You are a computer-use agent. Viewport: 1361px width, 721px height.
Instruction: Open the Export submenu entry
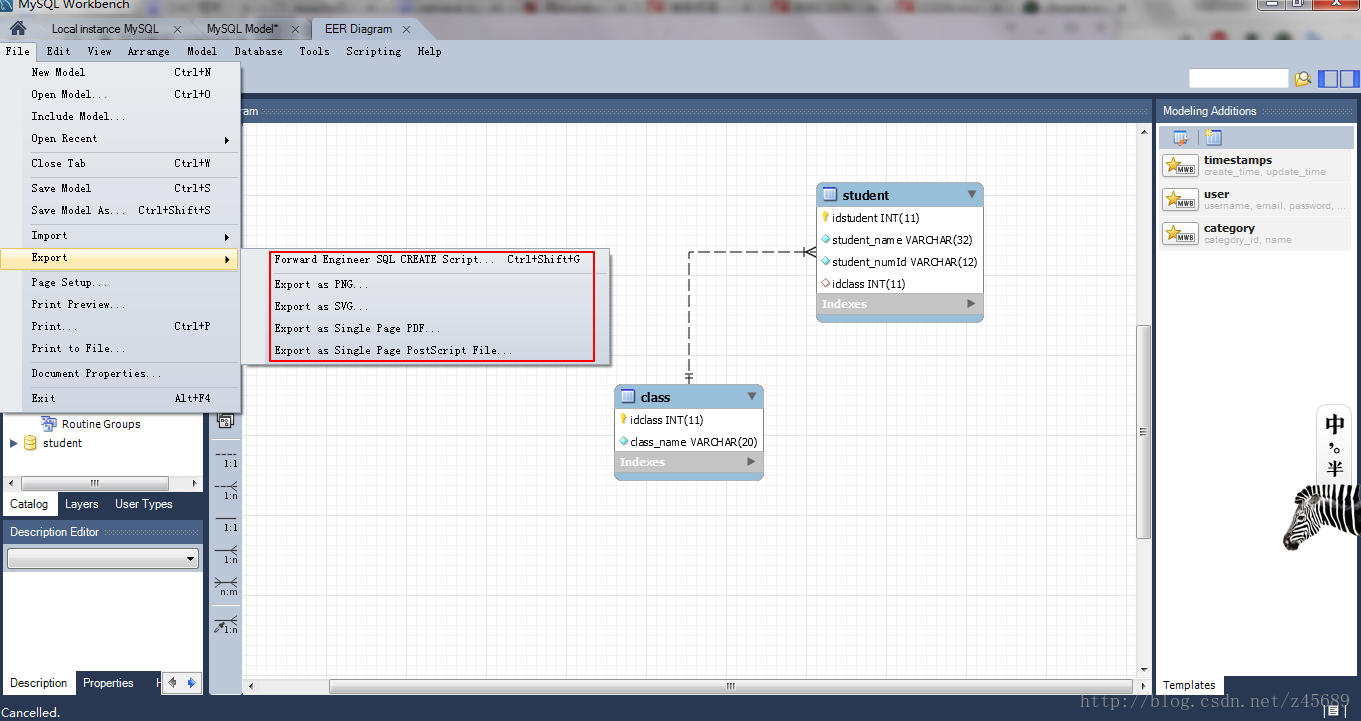pos(120,258)
